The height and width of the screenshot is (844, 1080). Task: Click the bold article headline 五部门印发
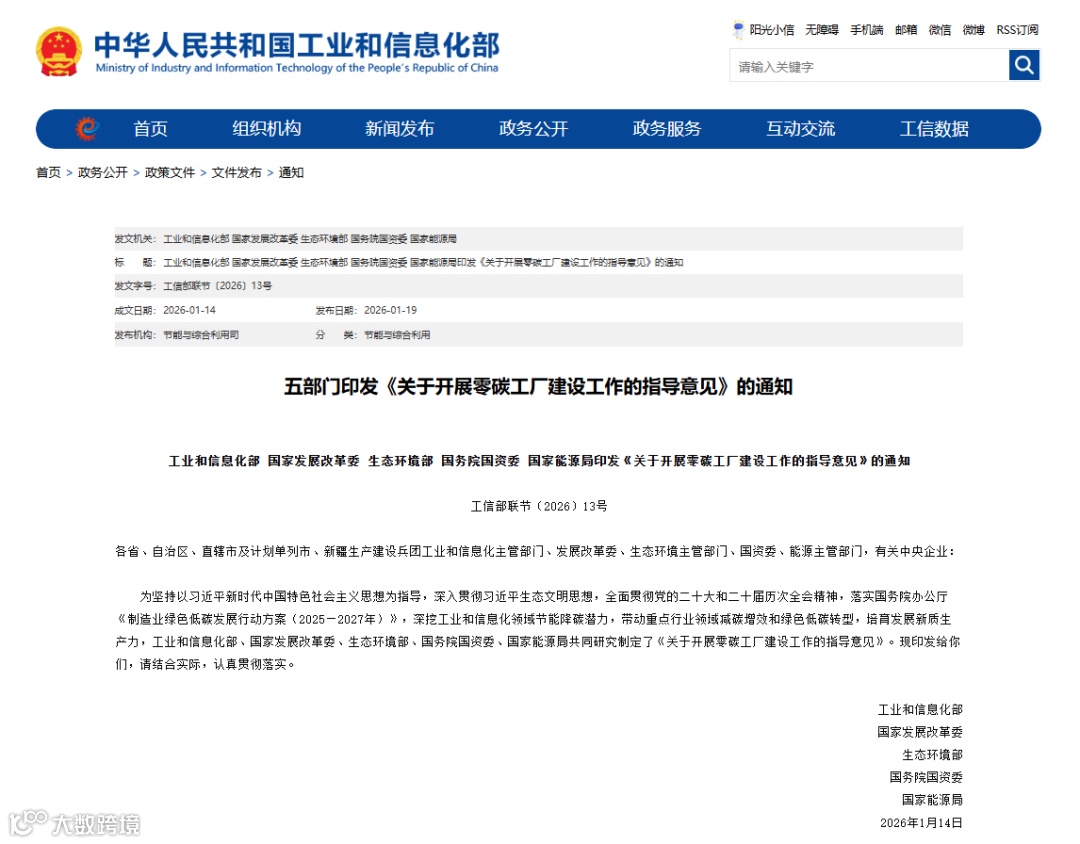click(x=538, y=387)
